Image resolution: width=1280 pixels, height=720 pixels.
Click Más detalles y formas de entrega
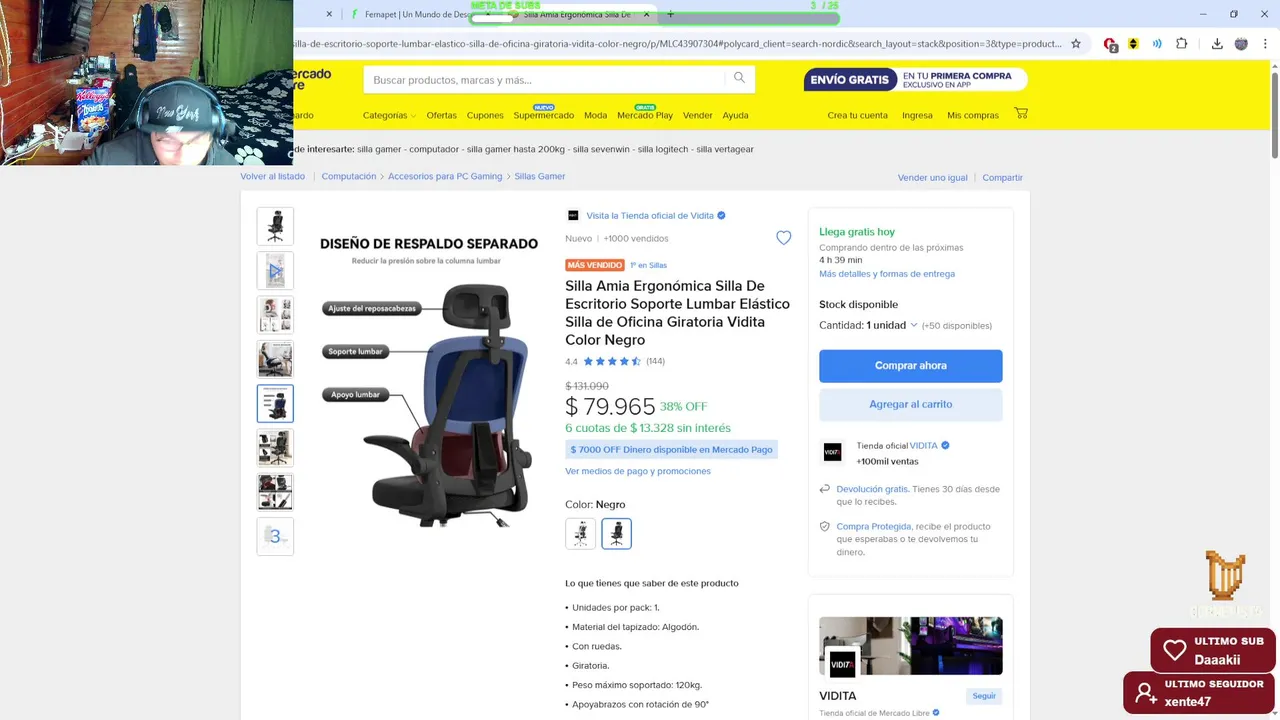click(x=887, y=273)
